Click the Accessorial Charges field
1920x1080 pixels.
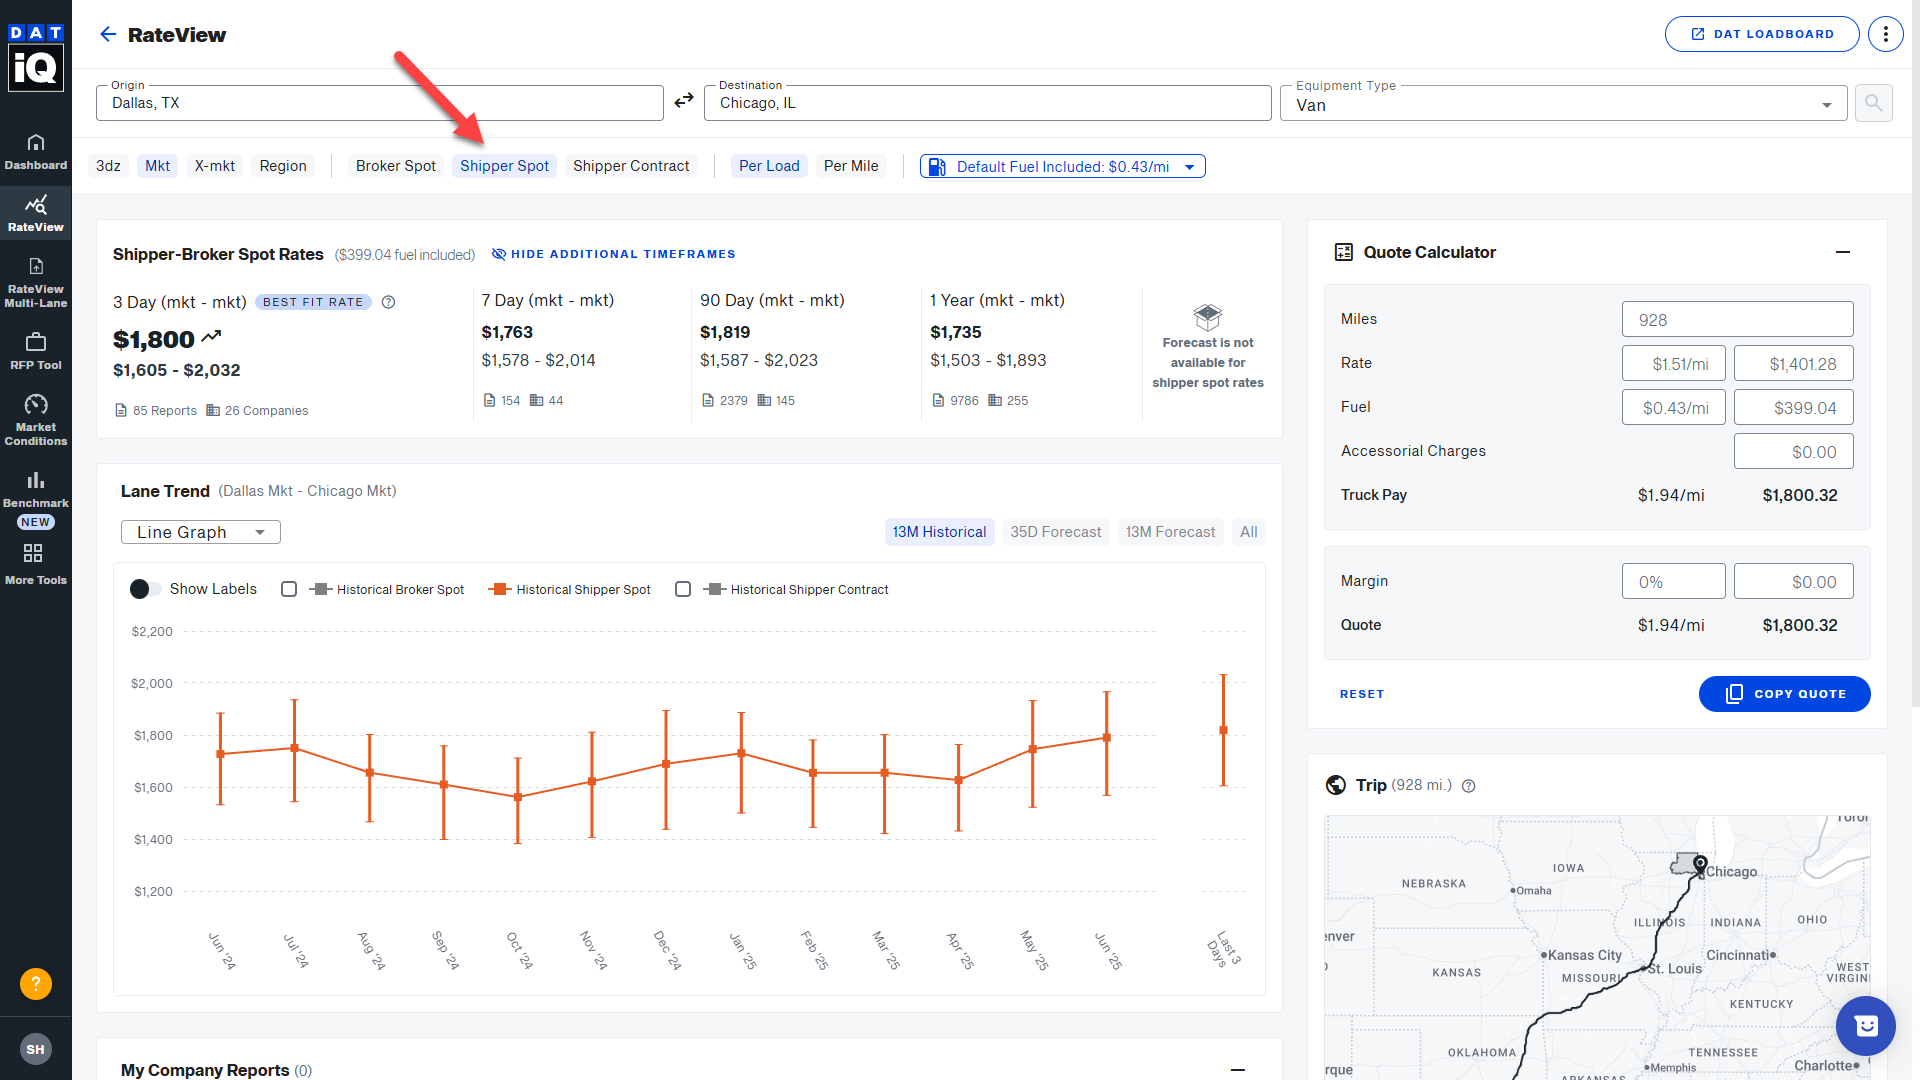point(1793,451)
